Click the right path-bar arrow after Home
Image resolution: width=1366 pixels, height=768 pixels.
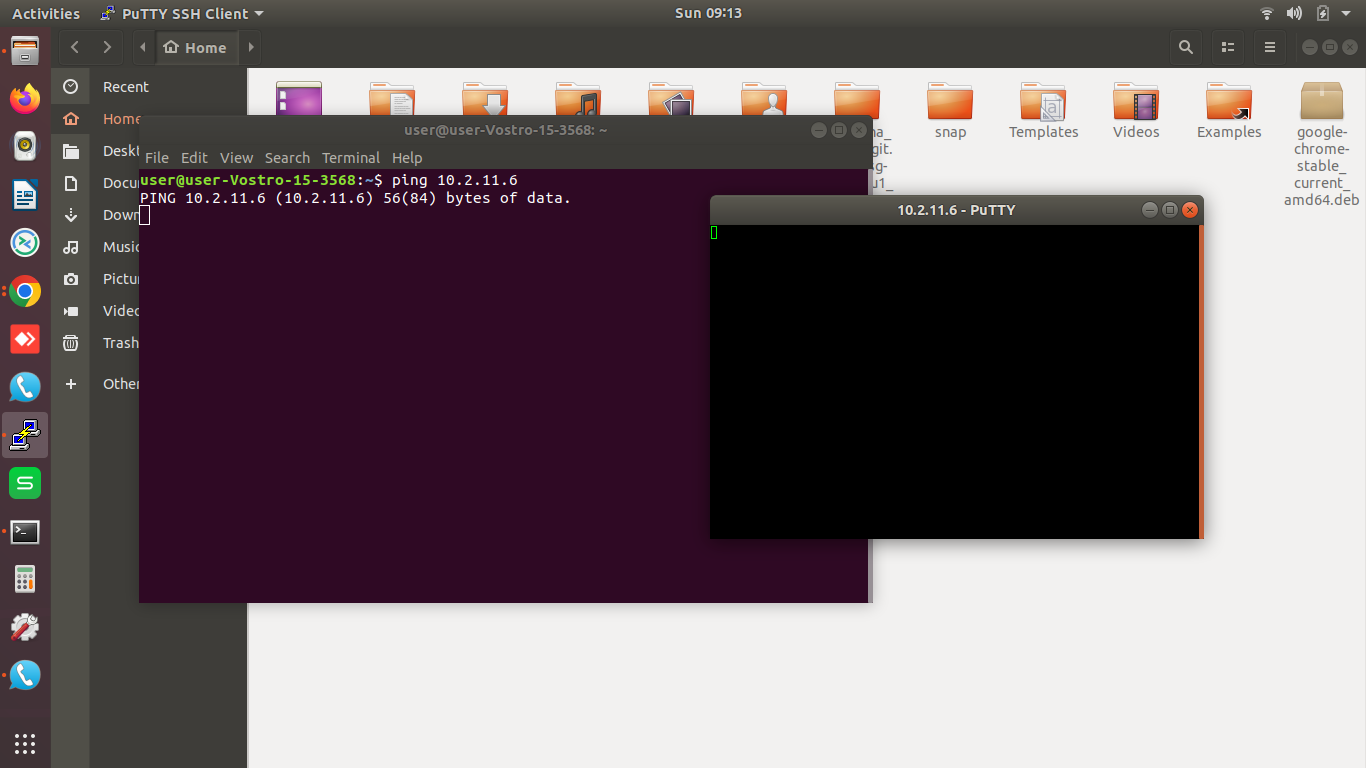[x=250, y=47]
